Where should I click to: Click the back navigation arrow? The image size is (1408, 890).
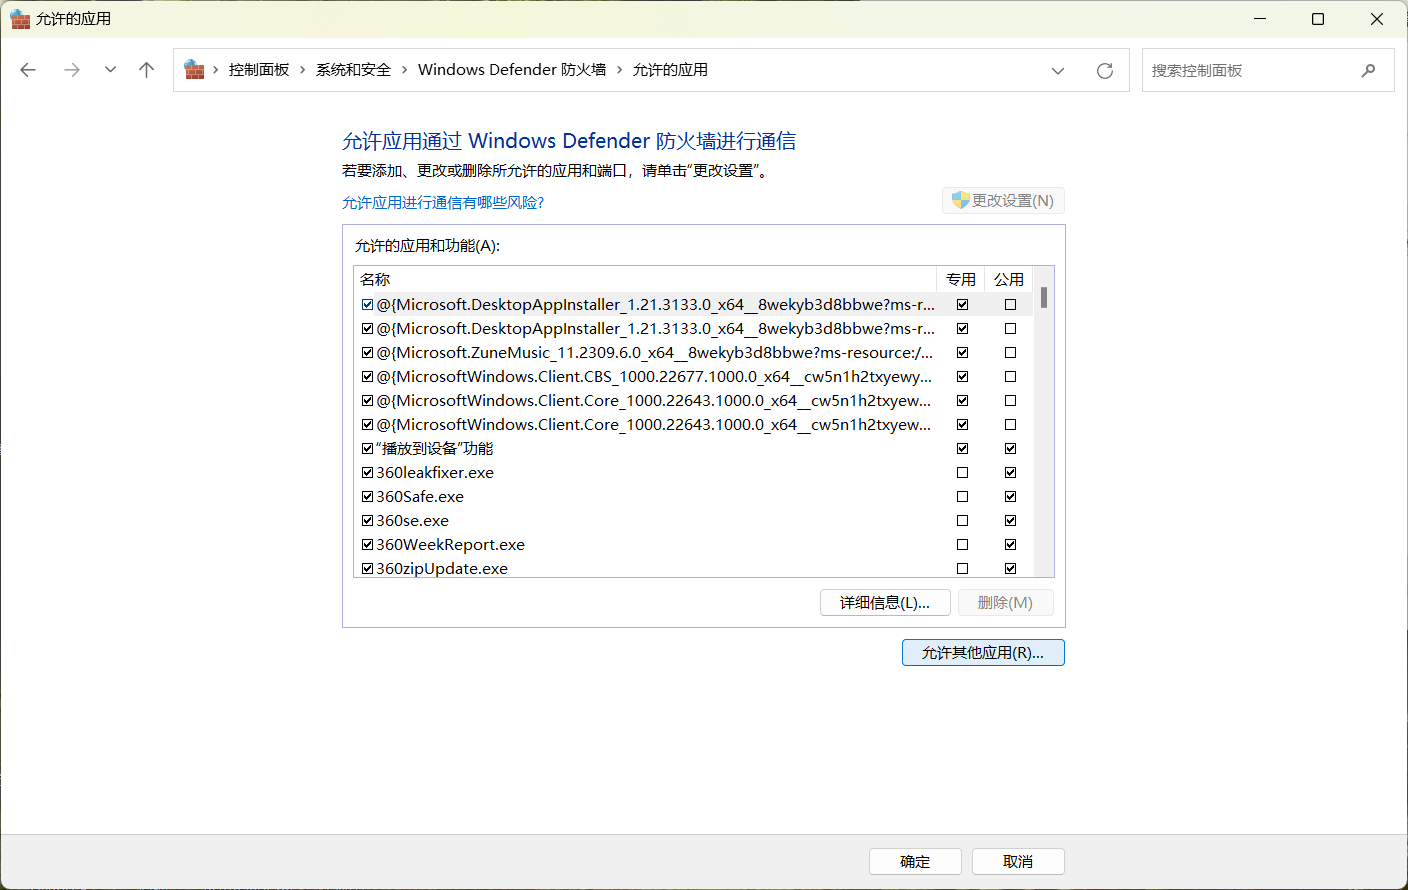tap(27, 69)
